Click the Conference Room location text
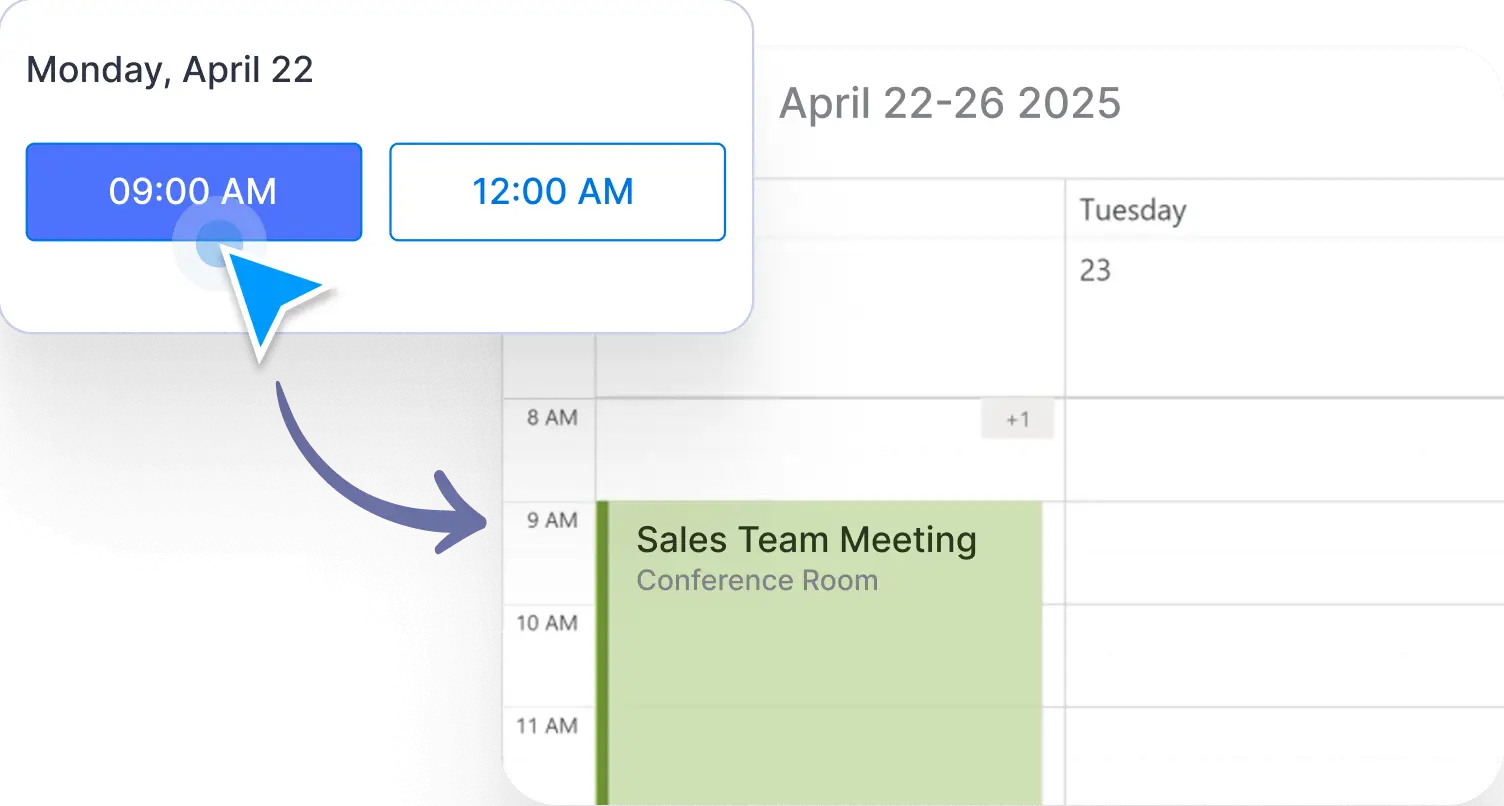 pyautogui.click(x=757, y=581)
